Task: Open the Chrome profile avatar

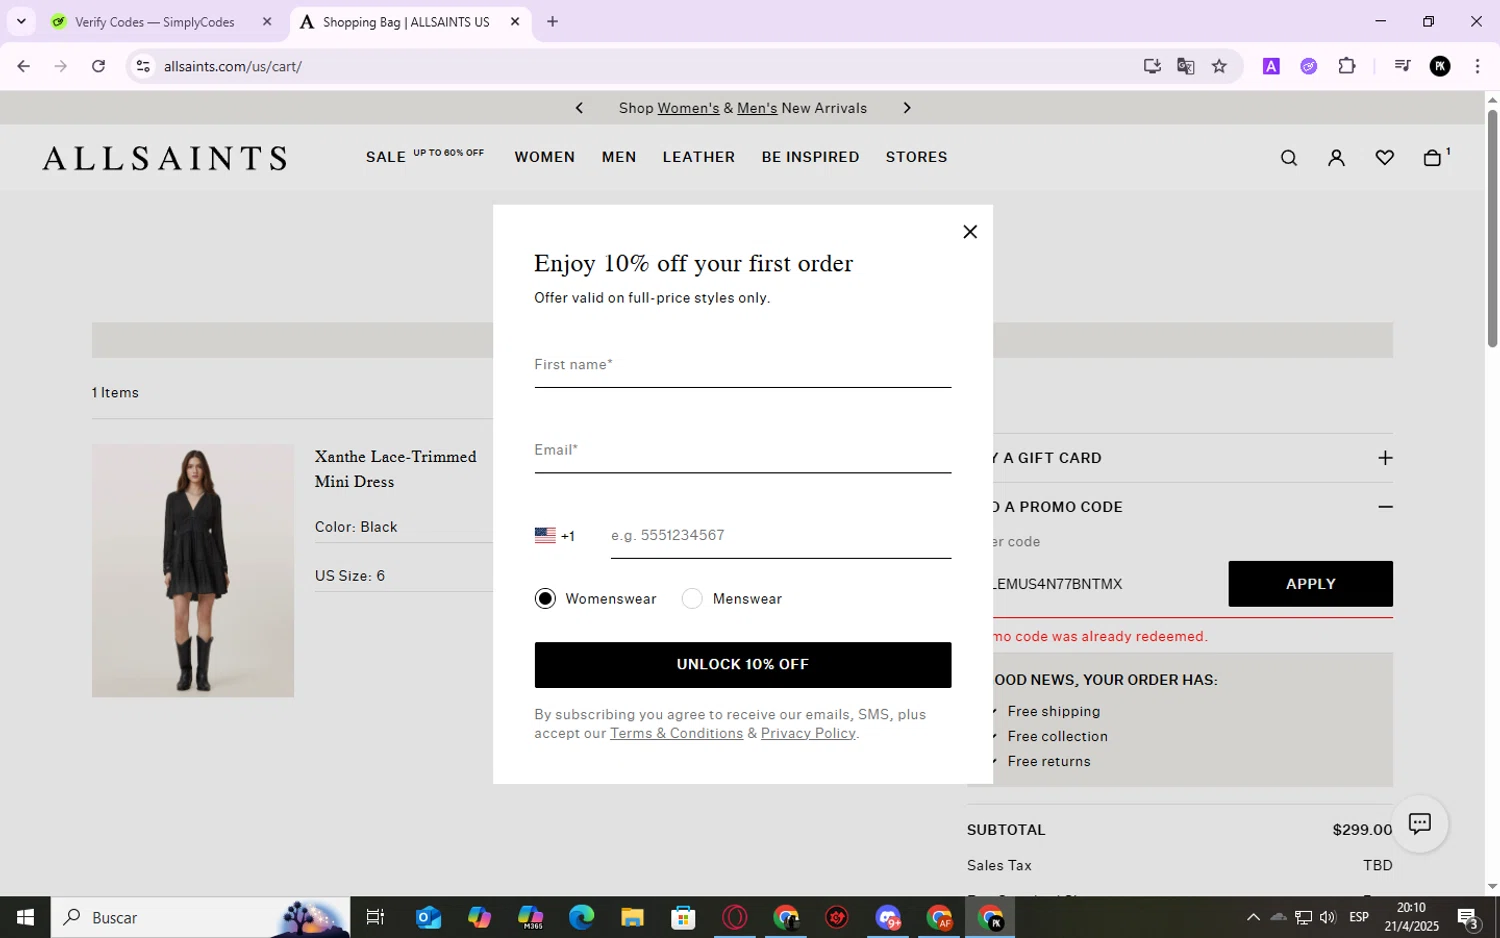Action: coord(1440,66)
